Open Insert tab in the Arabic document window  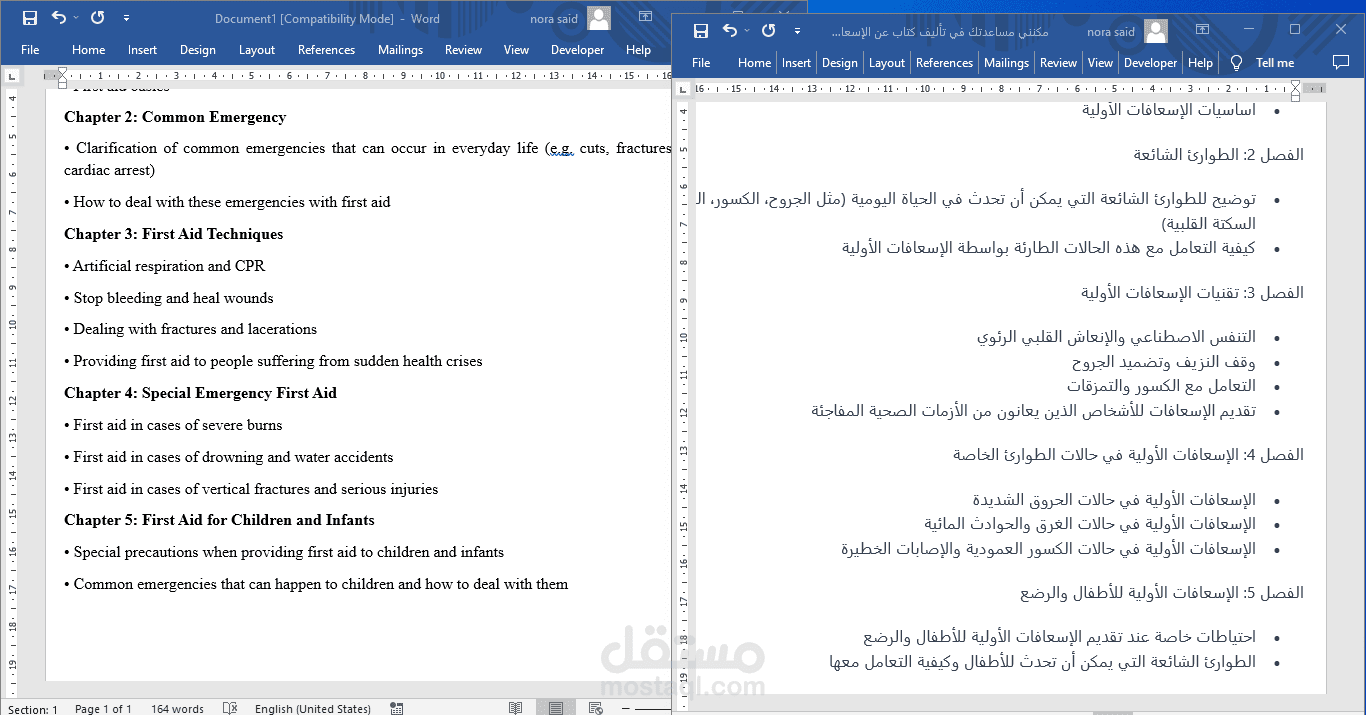(x=797, y=63)
